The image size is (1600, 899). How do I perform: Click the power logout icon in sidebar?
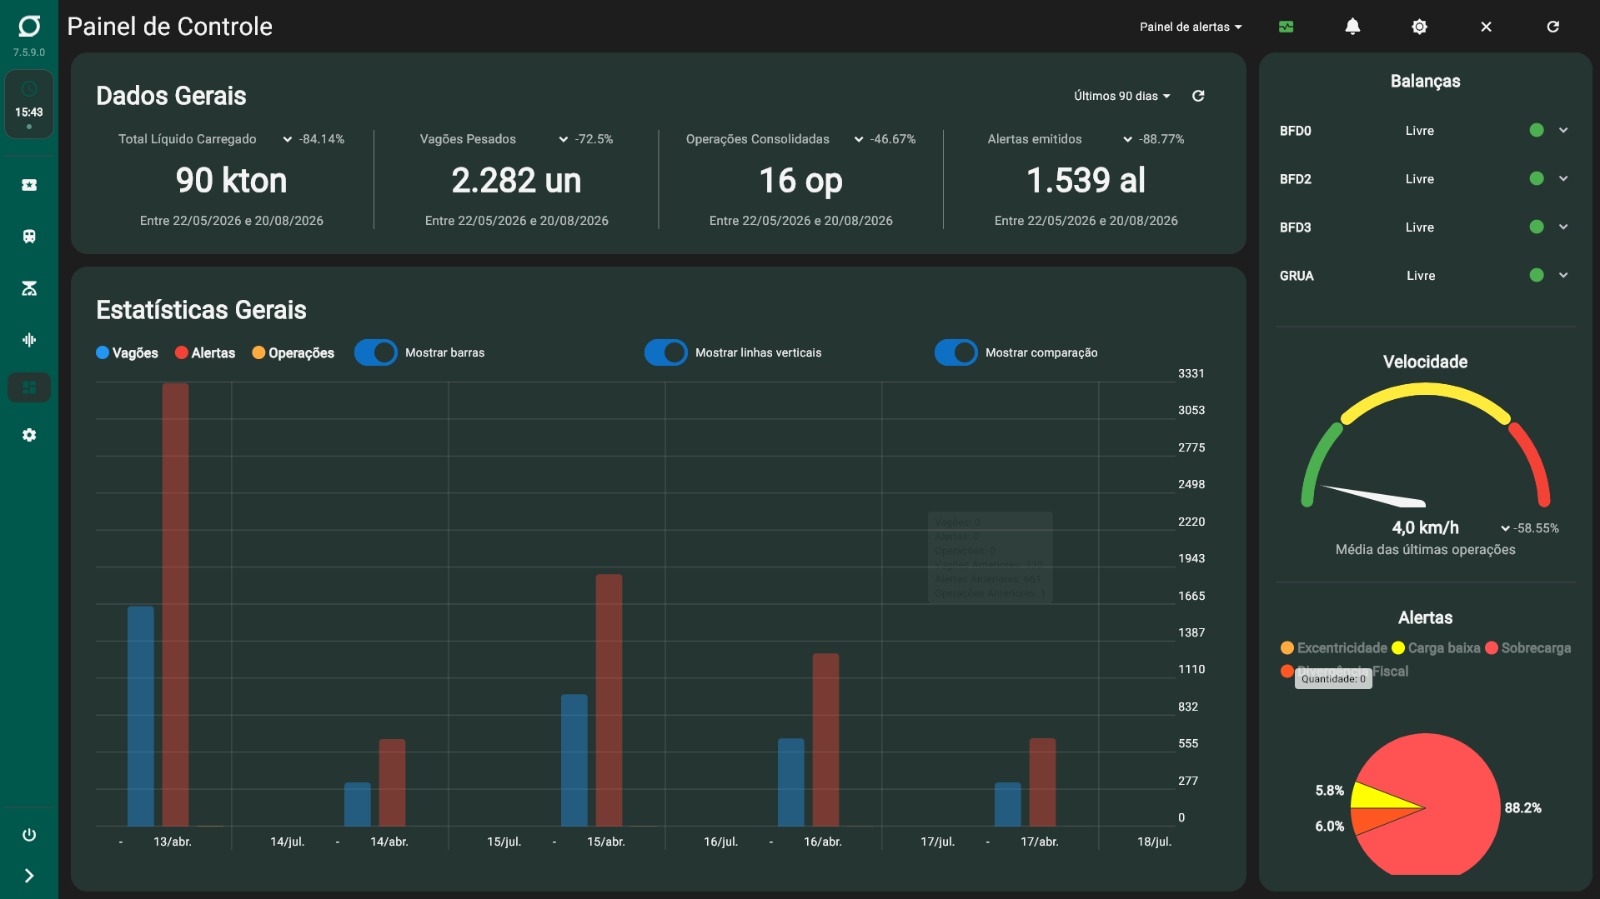coord(29,835)
